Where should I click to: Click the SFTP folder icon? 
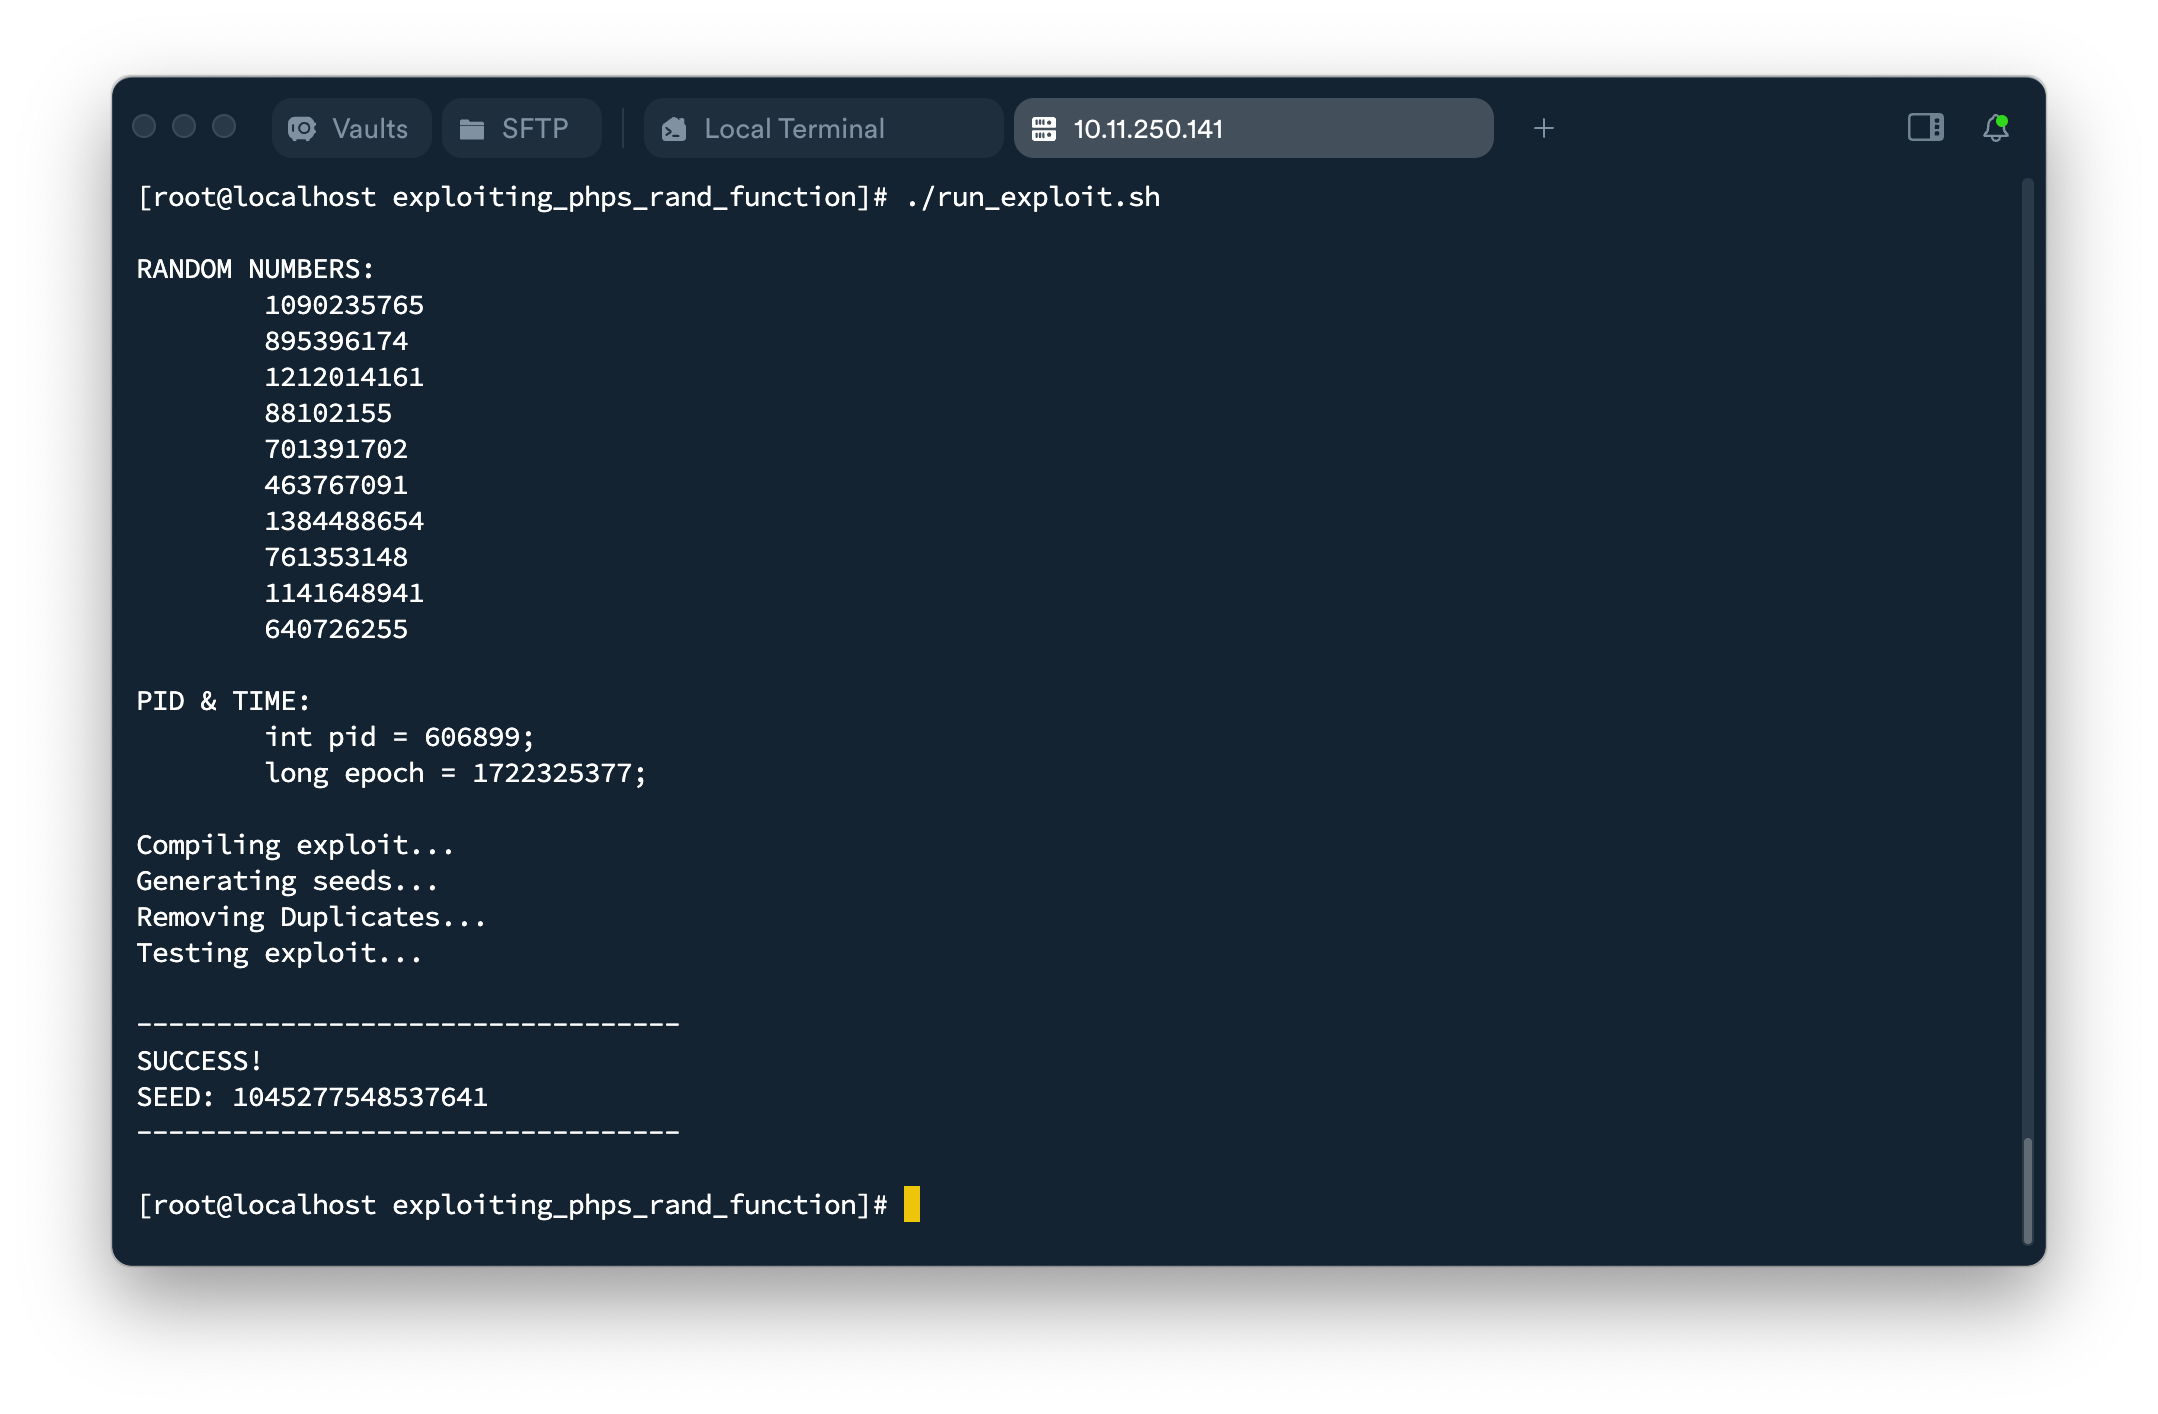(x=472, y=129)
